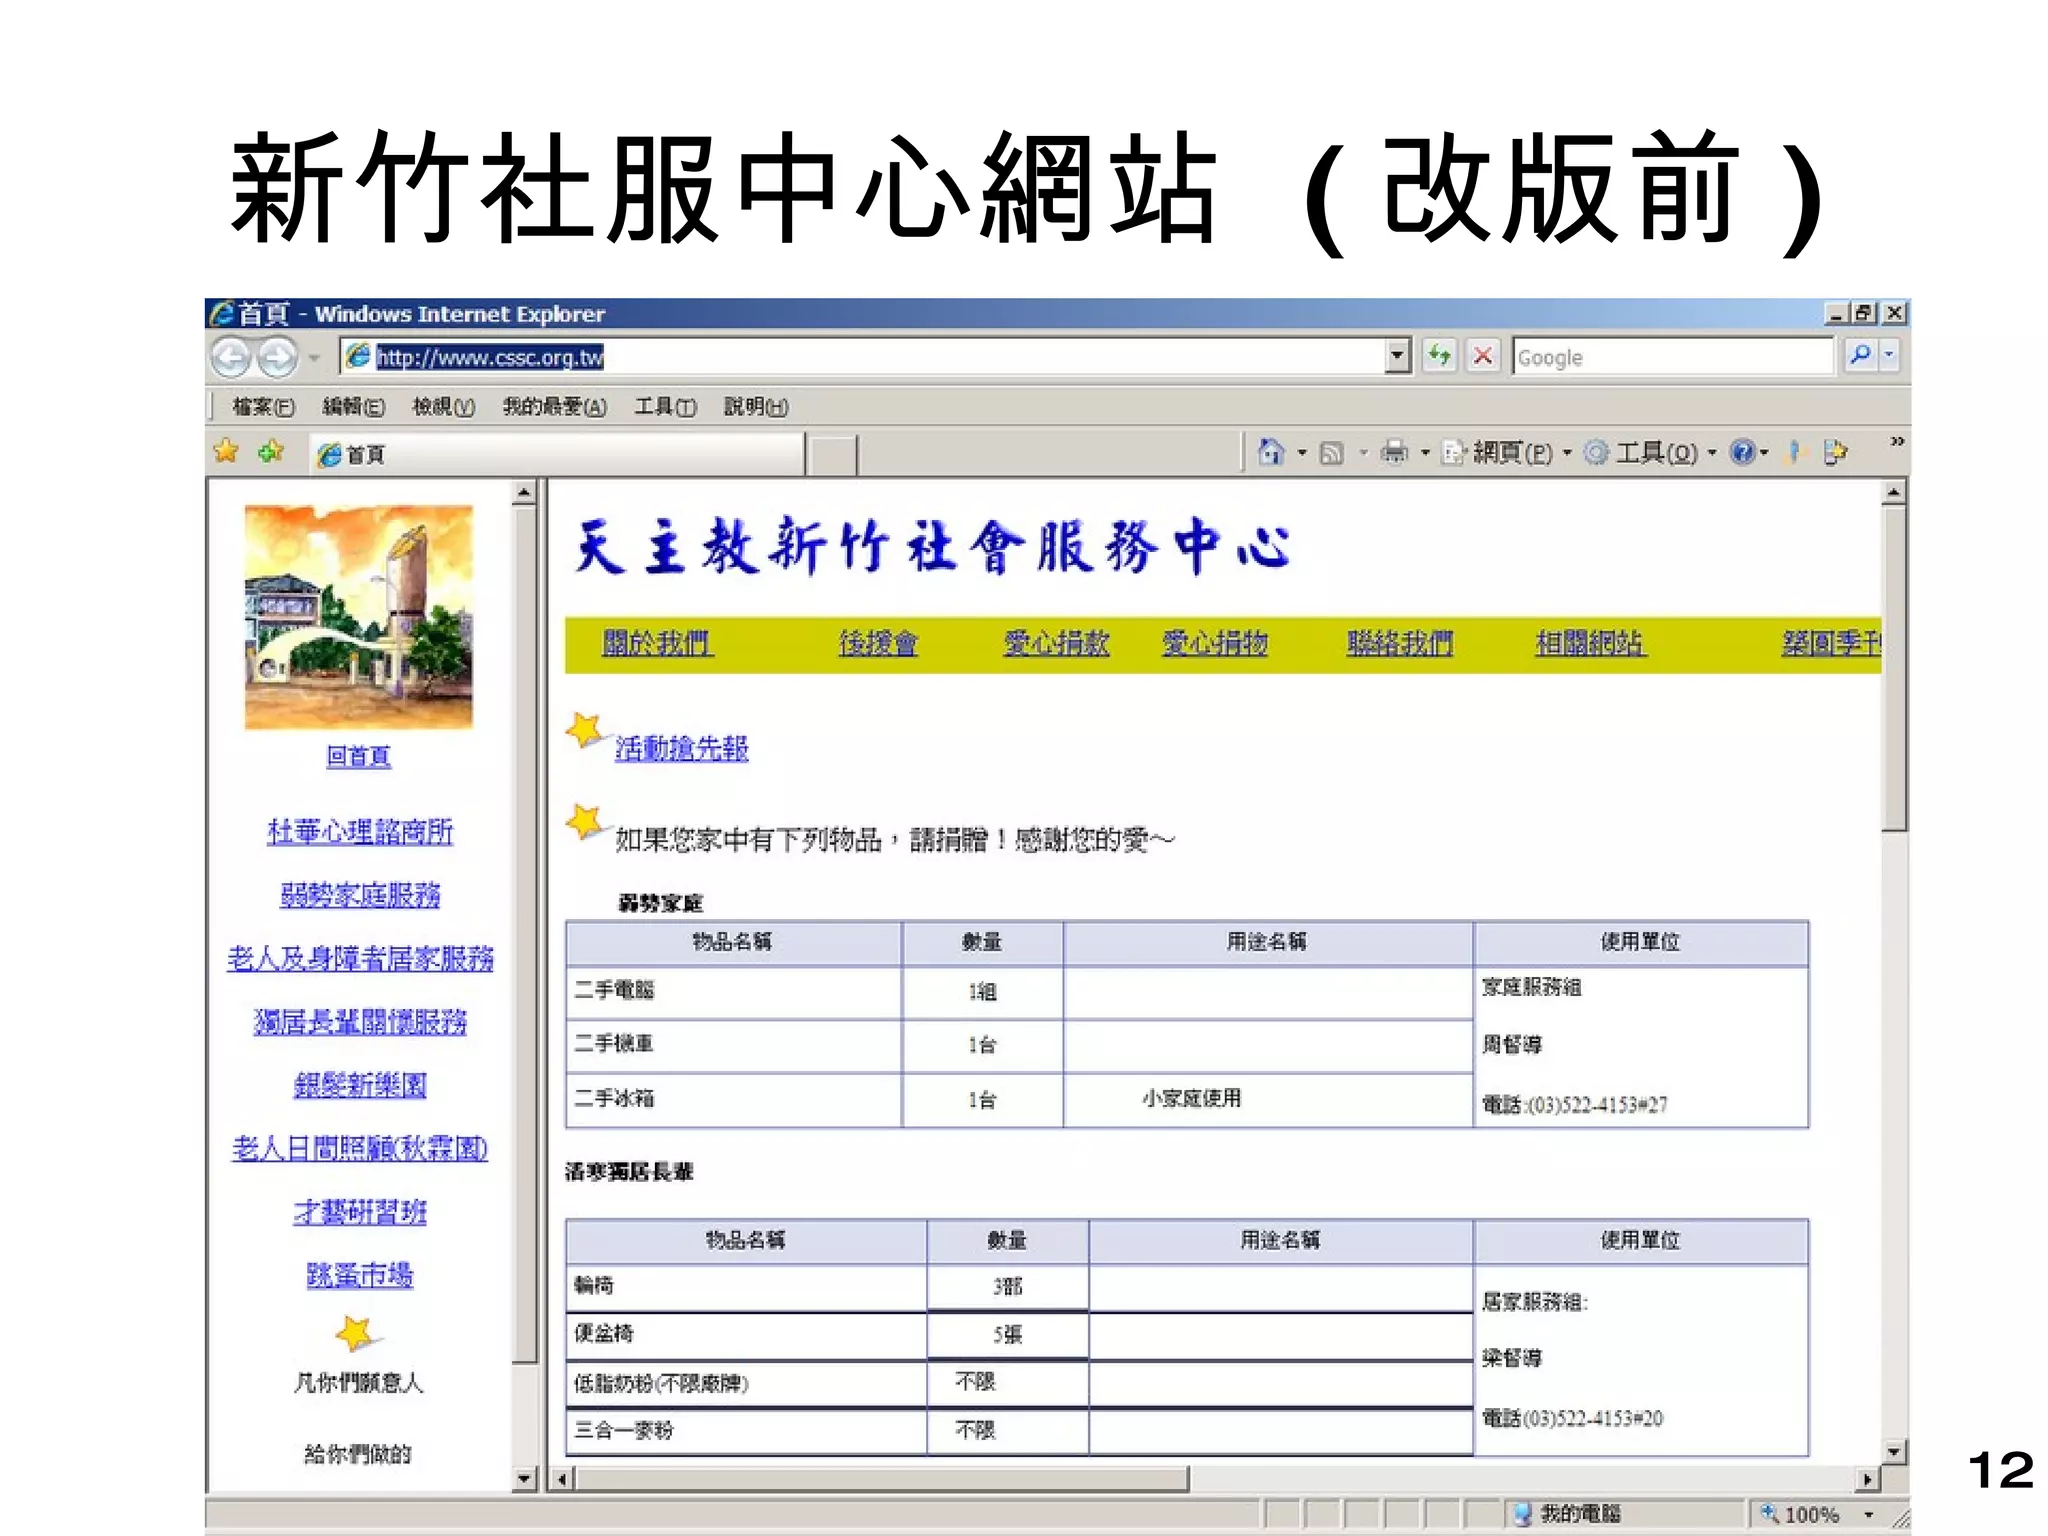Click the main page vertical scrollbar thumb
The image size is (2048, 1536).
(1893, 669)
